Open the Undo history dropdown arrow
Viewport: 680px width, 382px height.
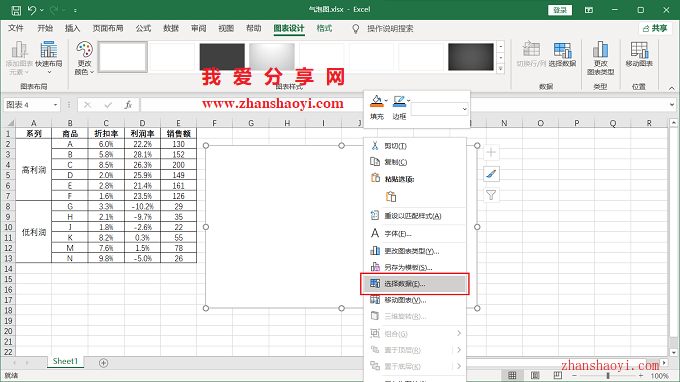click(x=42, y=10)
